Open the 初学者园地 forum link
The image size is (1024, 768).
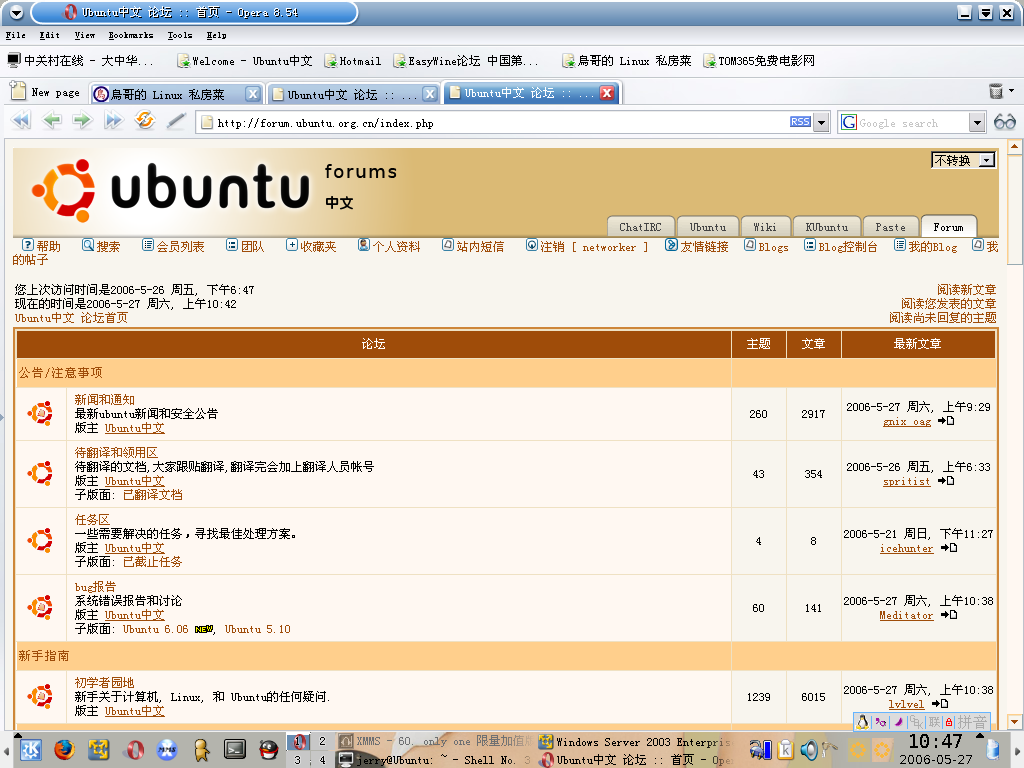coord(104,682)
